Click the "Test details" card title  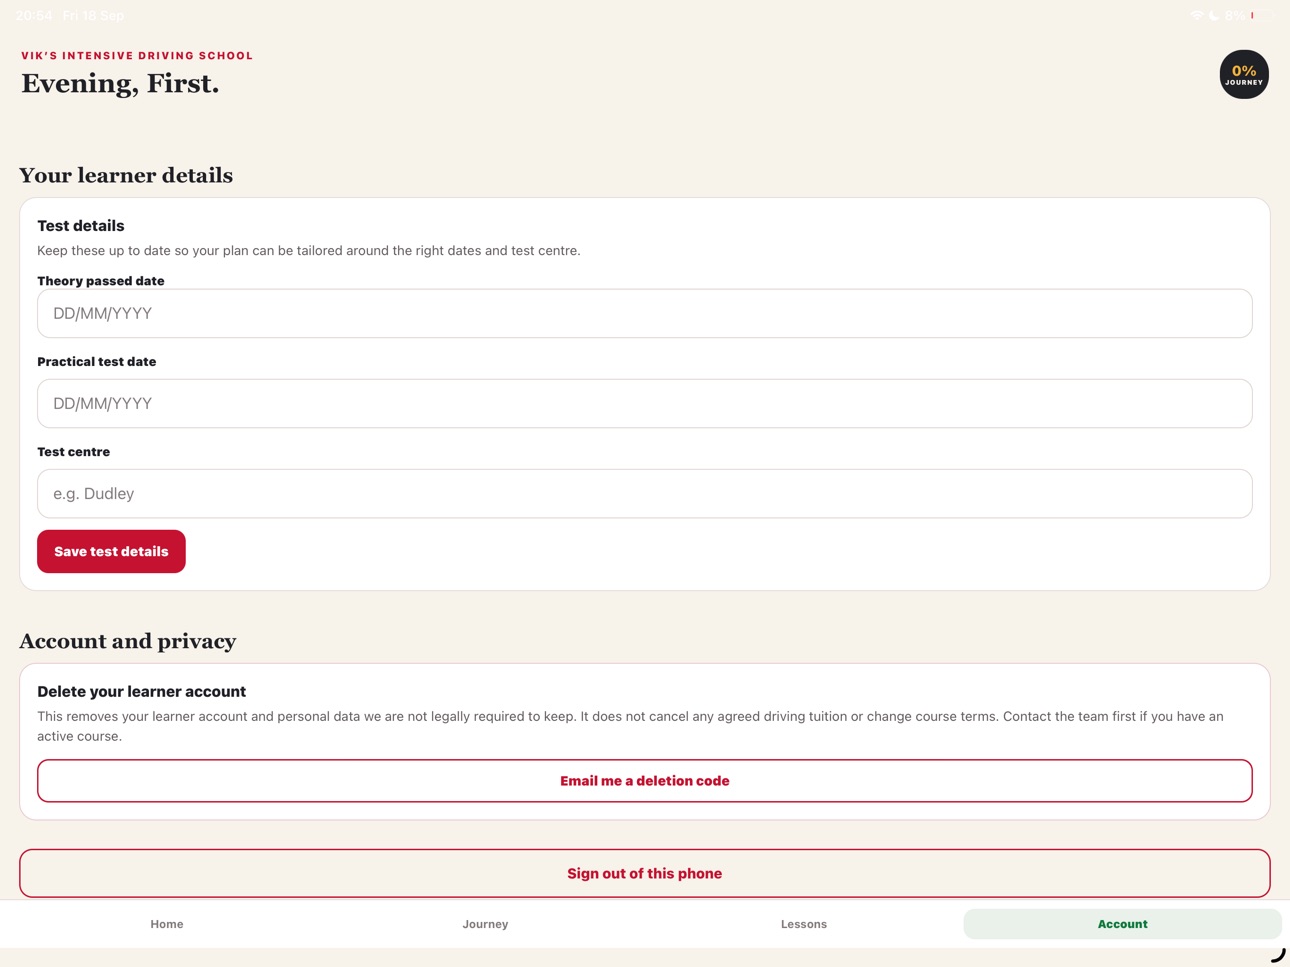pos(81,226)
